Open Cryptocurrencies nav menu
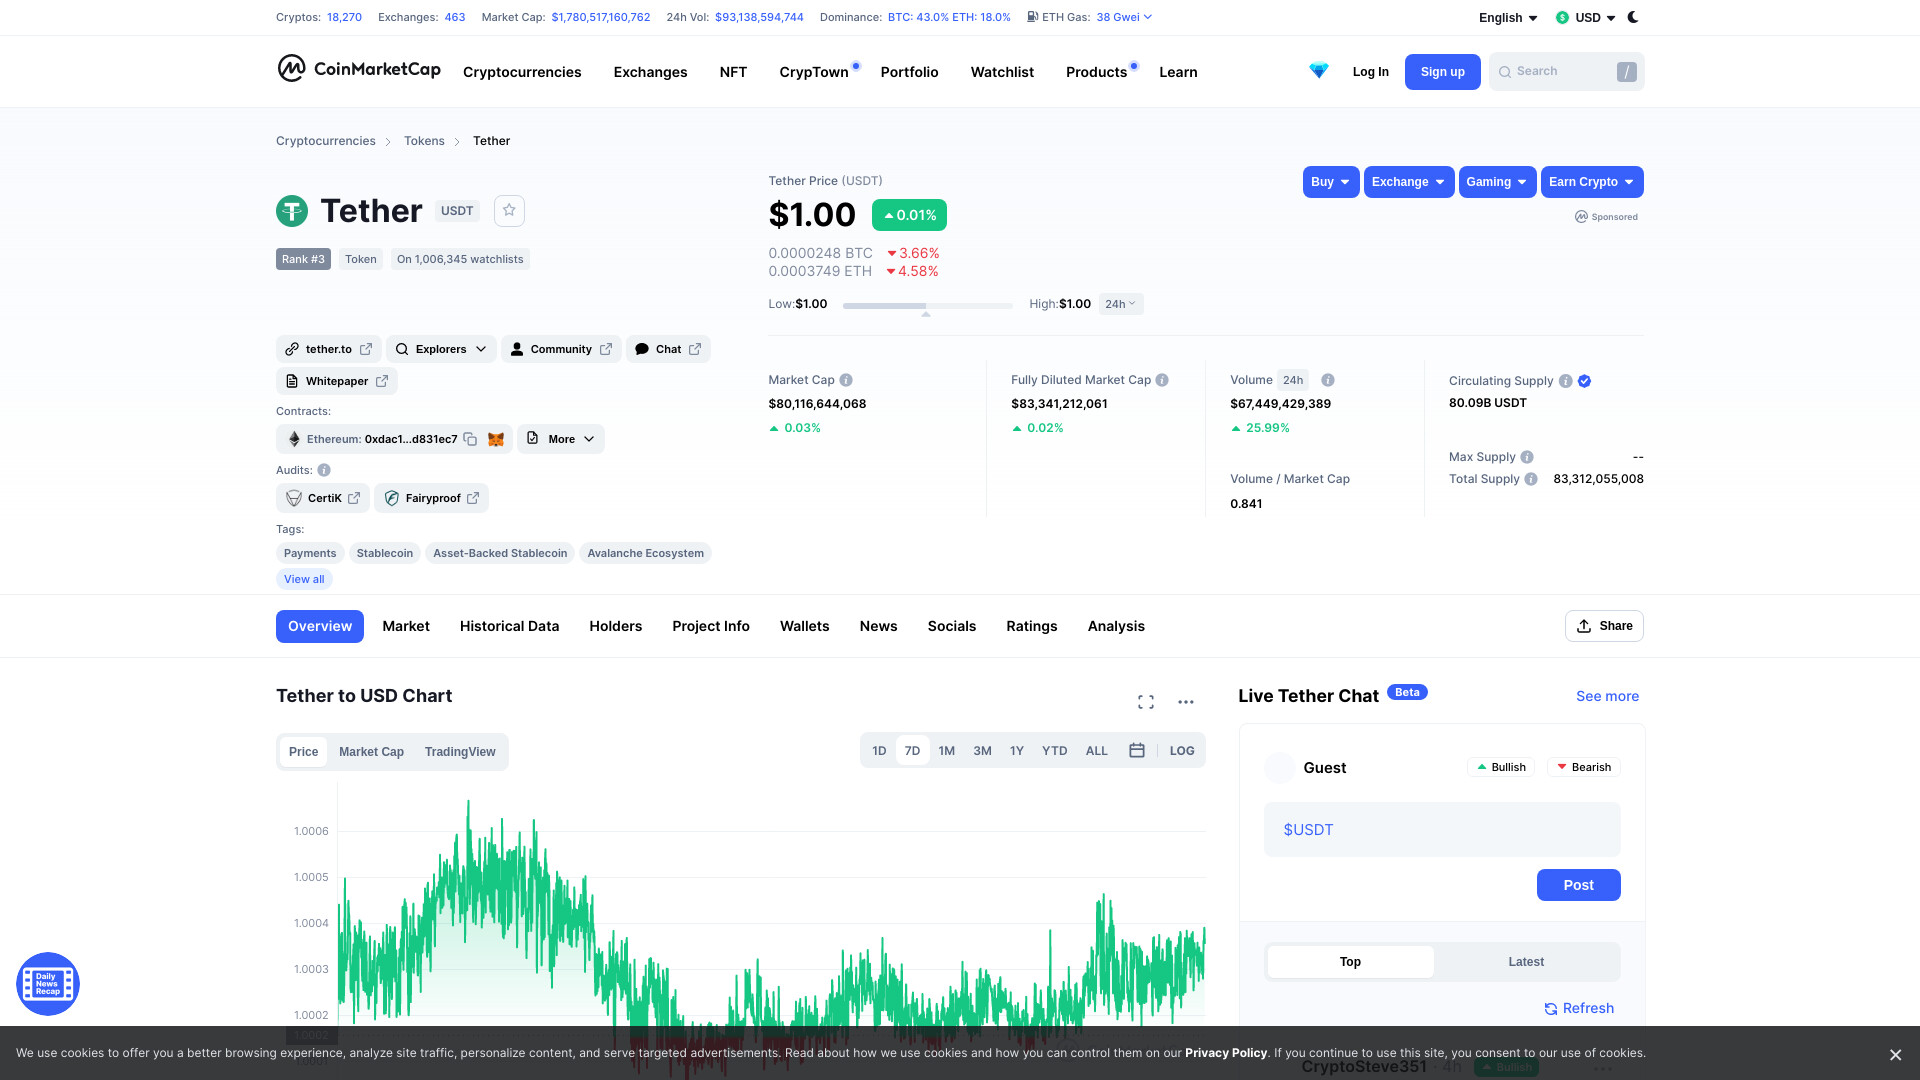Viewport: 1920px width, 1080px height. coord(522,72)
